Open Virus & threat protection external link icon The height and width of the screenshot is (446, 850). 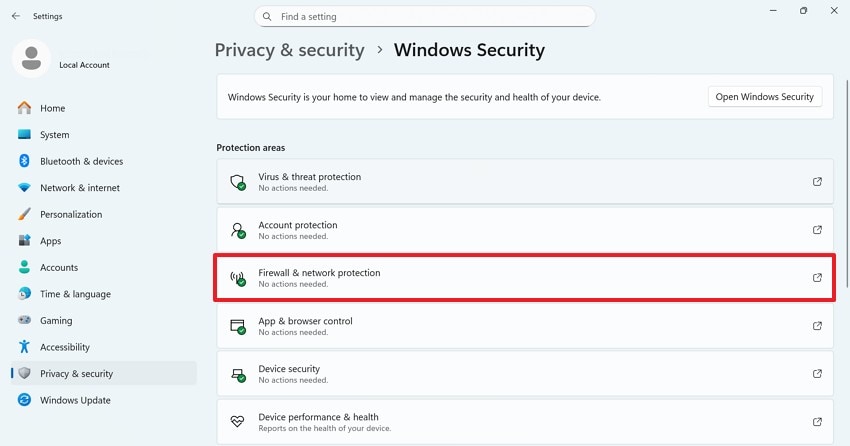tap(817, 182)
